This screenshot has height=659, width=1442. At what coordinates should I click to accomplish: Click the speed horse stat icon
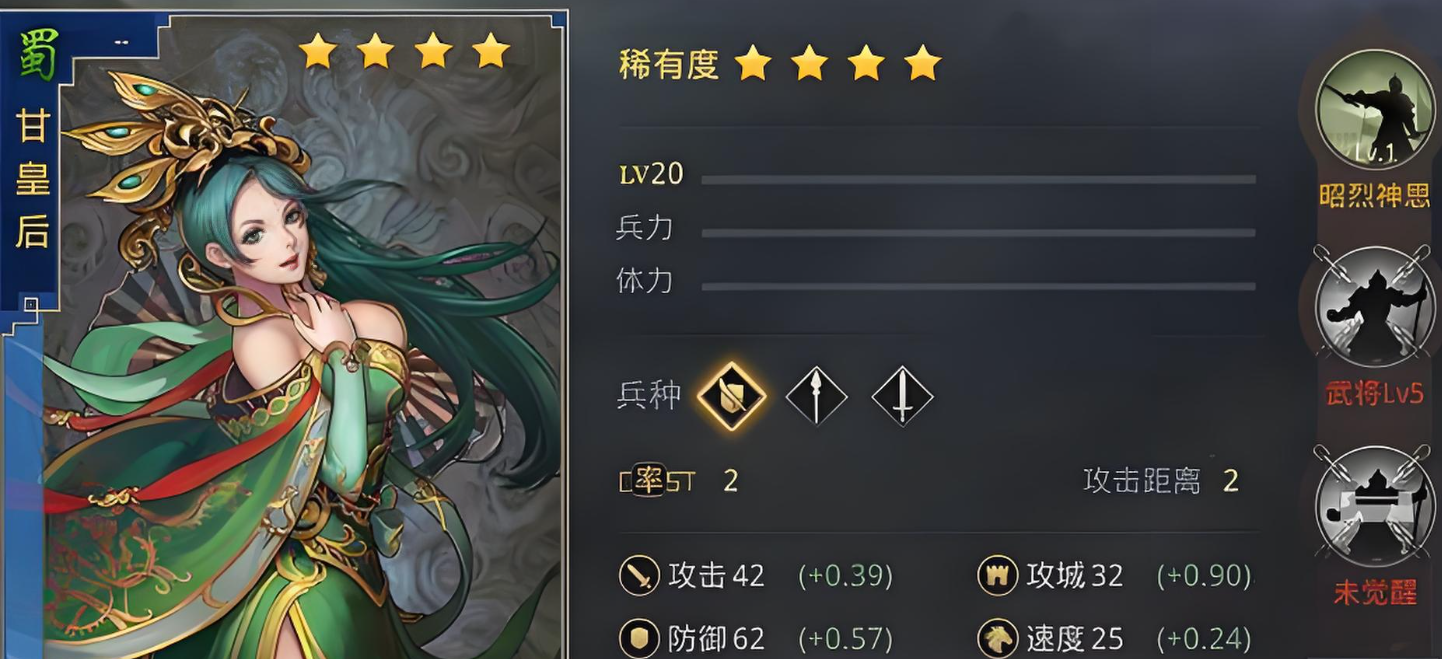pyautogui.click(x=996, y=637)
